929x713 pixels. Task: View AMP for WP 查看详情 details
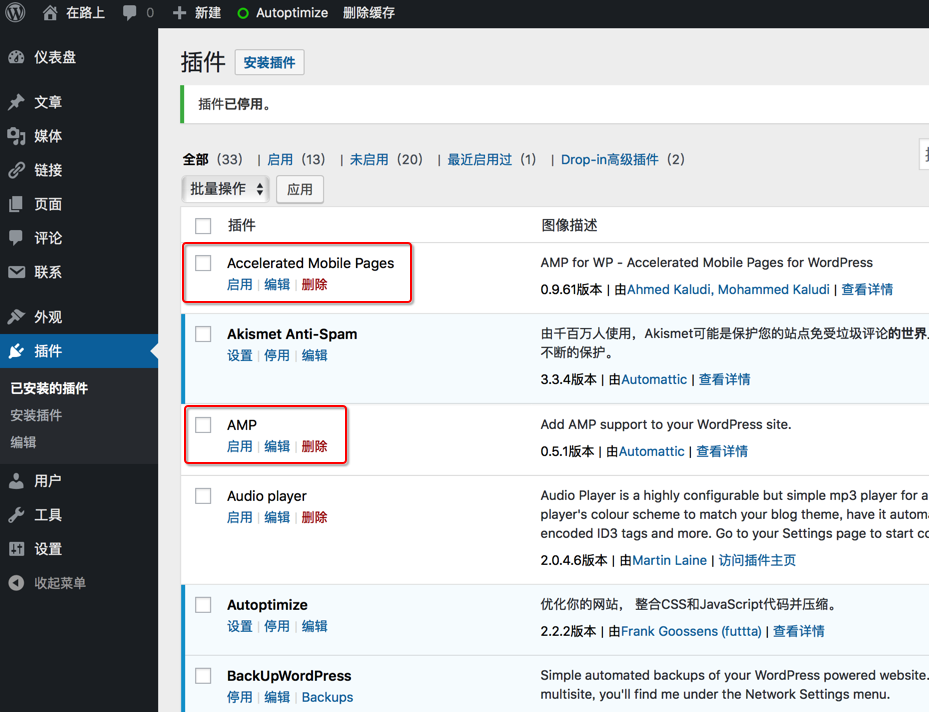pyautogui.click(x=867, y=289)
